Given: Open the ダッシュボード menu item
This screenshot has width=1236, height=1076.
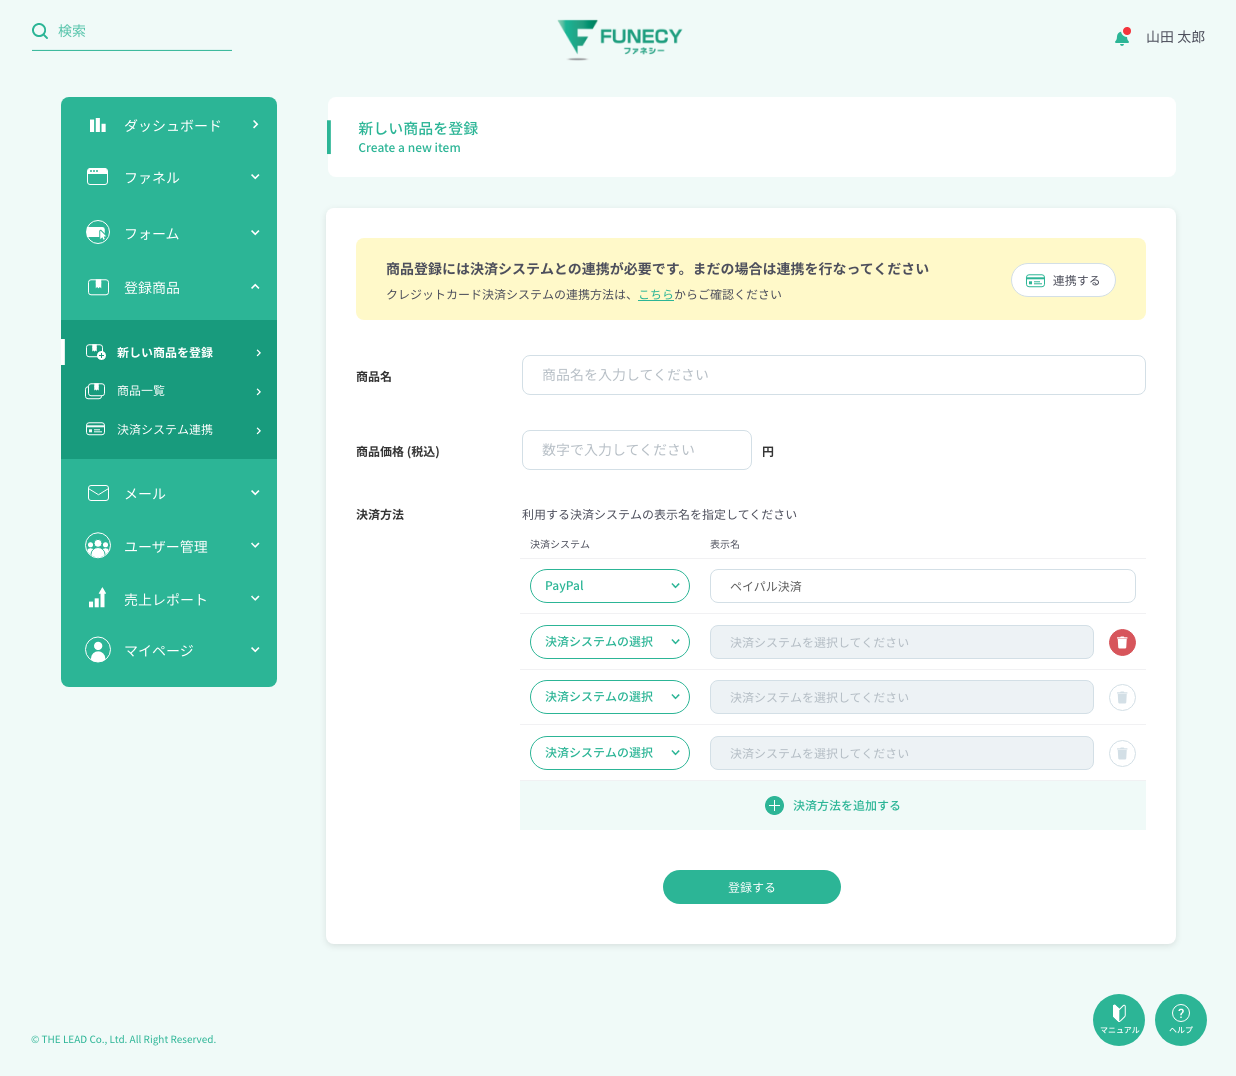Looking at the screenshot, I should 169,125.
